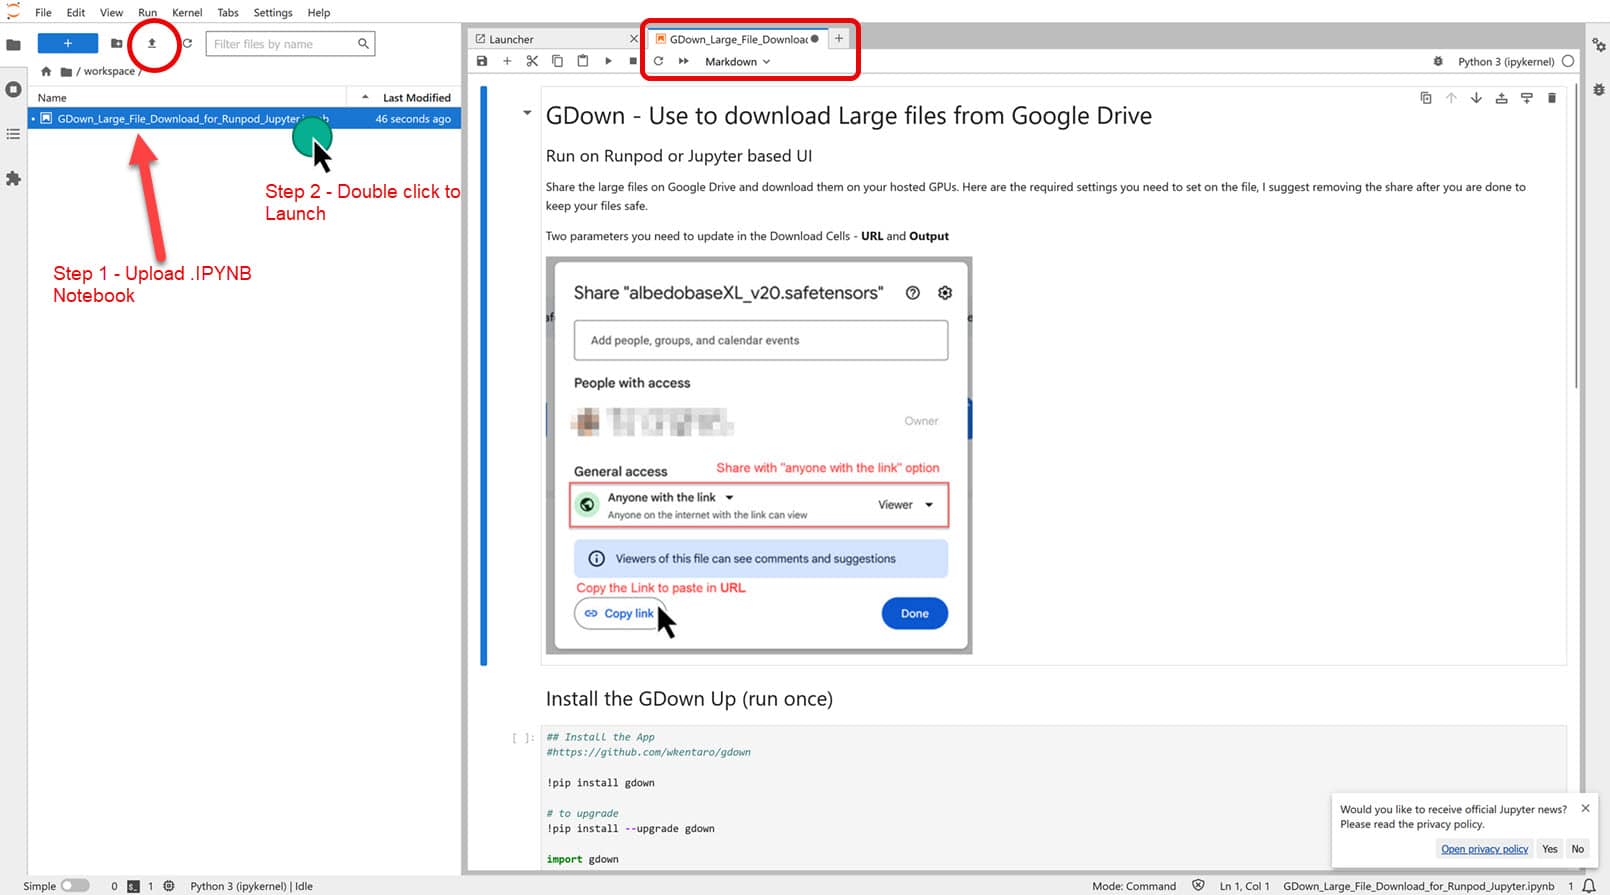Insert a cell below the active cell
Image resolution: width=1610 pixels, height=895 pixels.
(x=1527, y=98)
